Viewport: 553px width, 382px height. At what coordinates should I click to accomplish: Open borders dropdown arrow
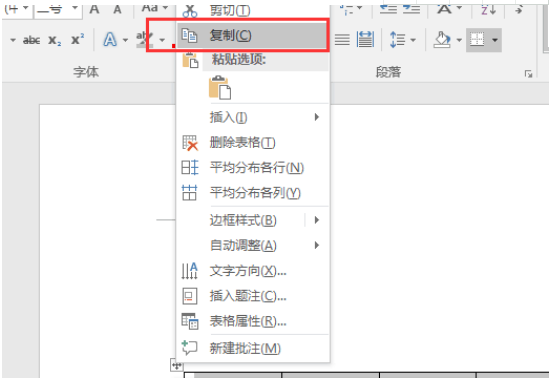click(x=495, y=40)
